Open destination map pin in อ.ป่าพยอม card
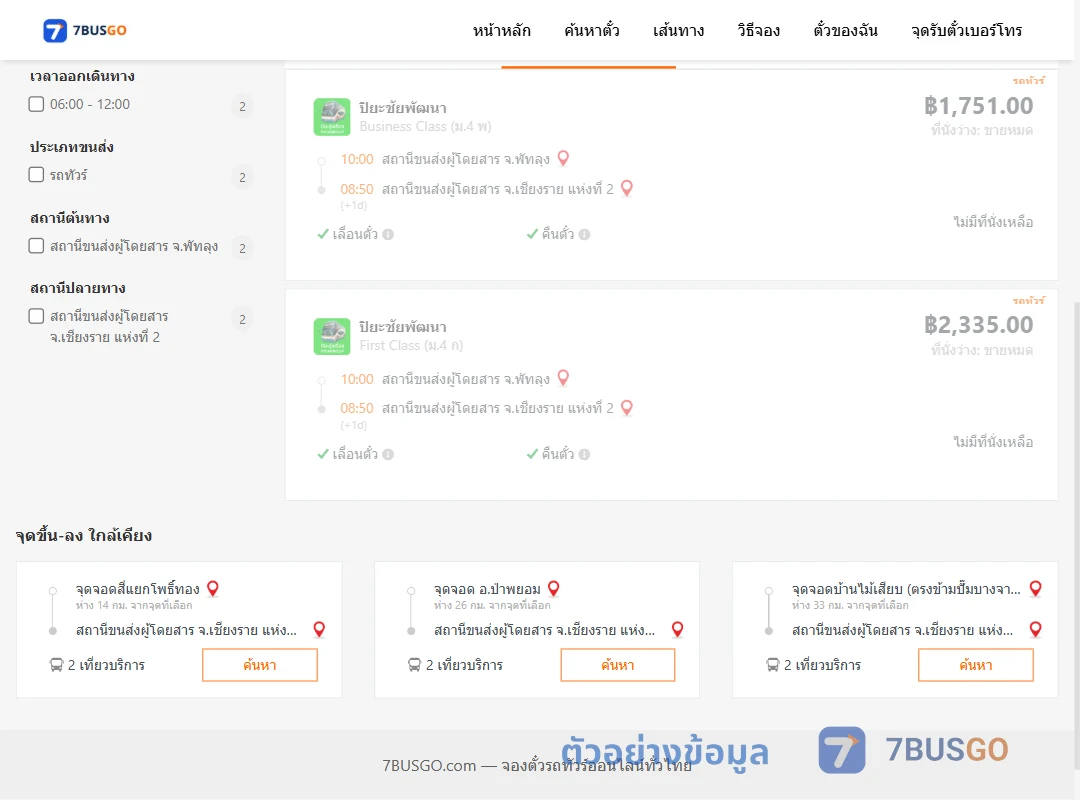Screen dimensions: 1080x800 (678, 629)
